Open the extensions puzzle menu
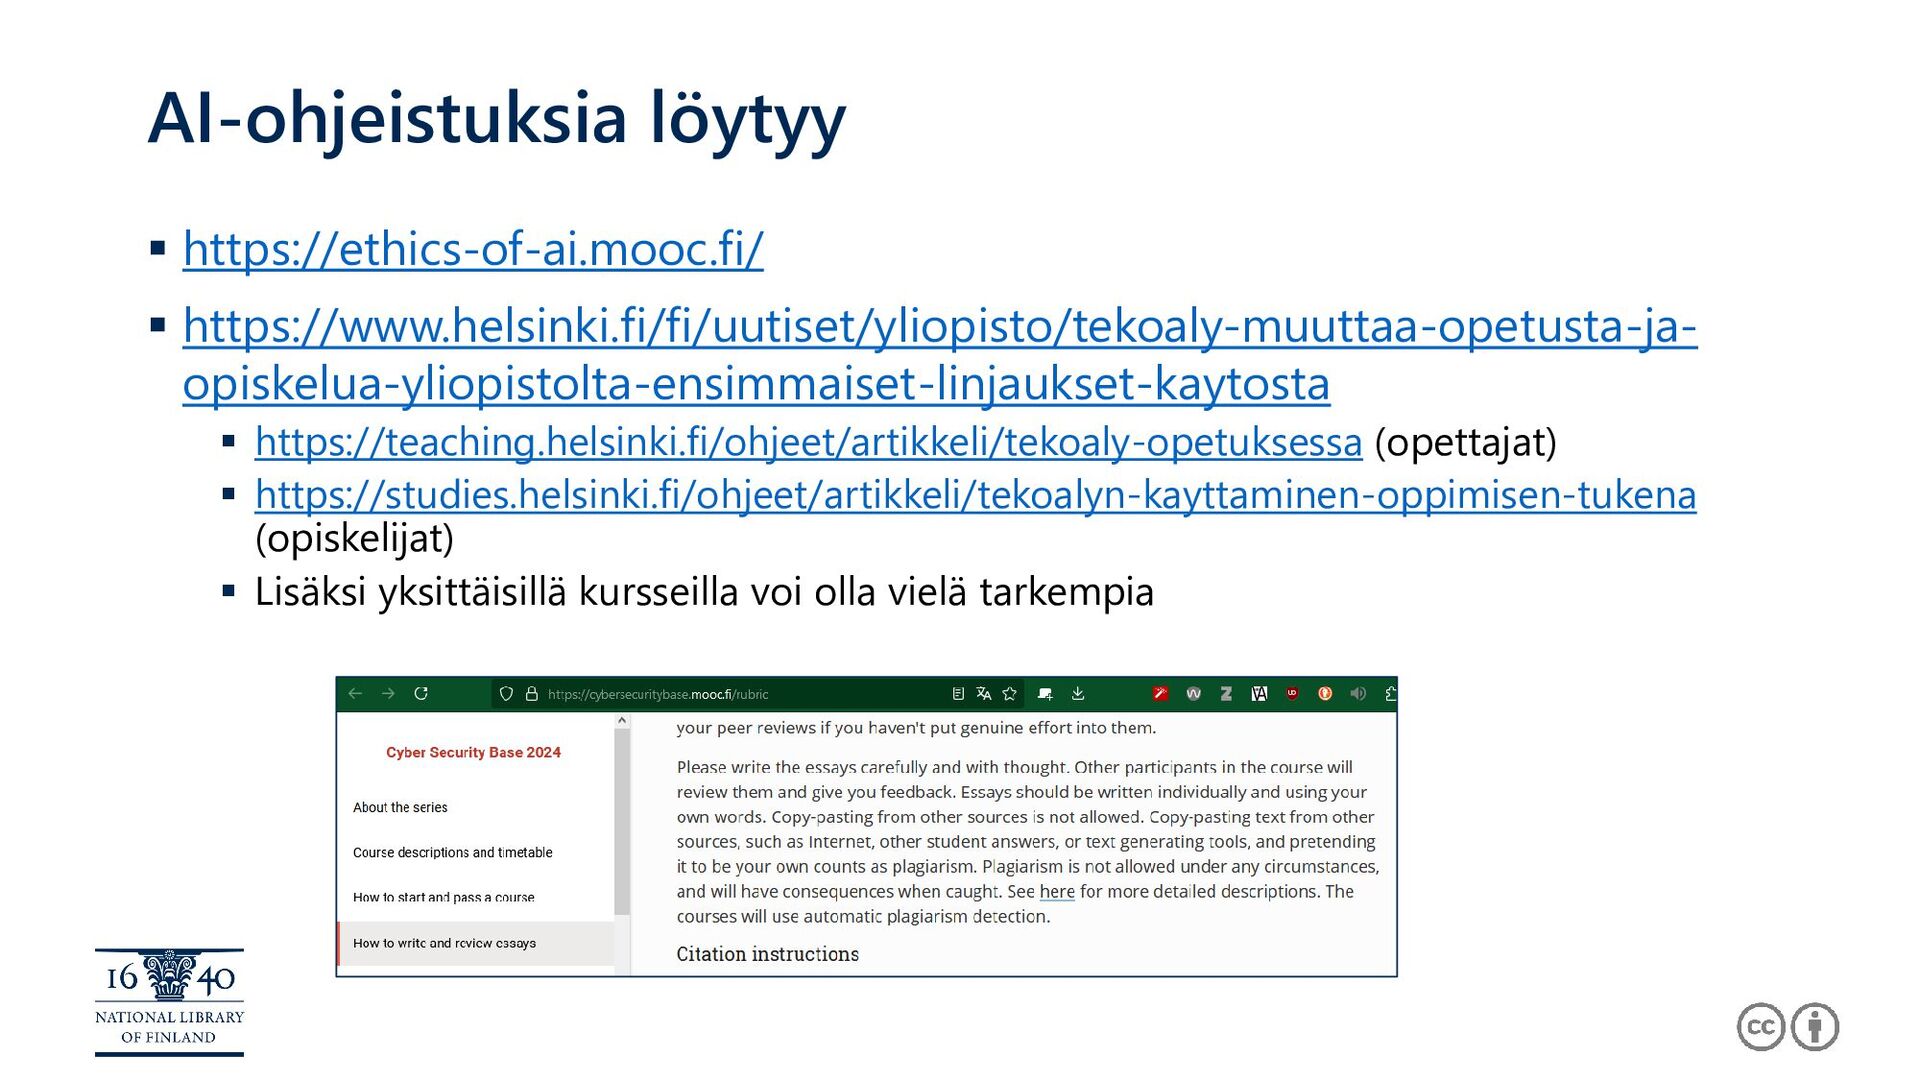The image size is (1920, 1080). [1390, 694]
